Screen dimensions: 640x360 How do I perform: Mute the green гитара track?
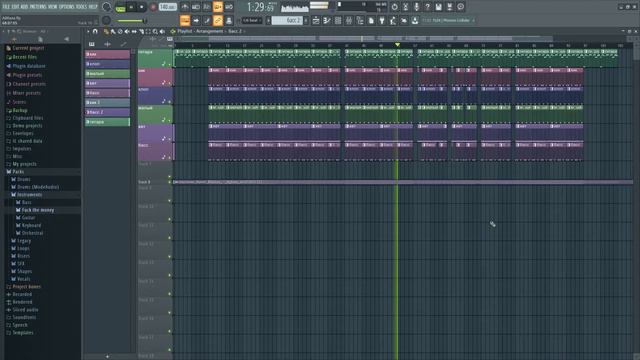[170, 64]
